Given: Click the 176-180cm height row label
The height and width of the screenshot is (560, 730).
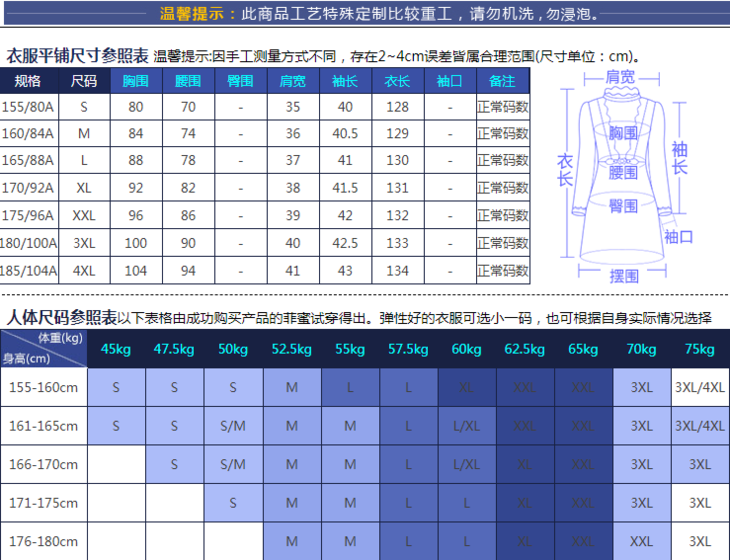Looking at the screenshot, I should [42, 541].
